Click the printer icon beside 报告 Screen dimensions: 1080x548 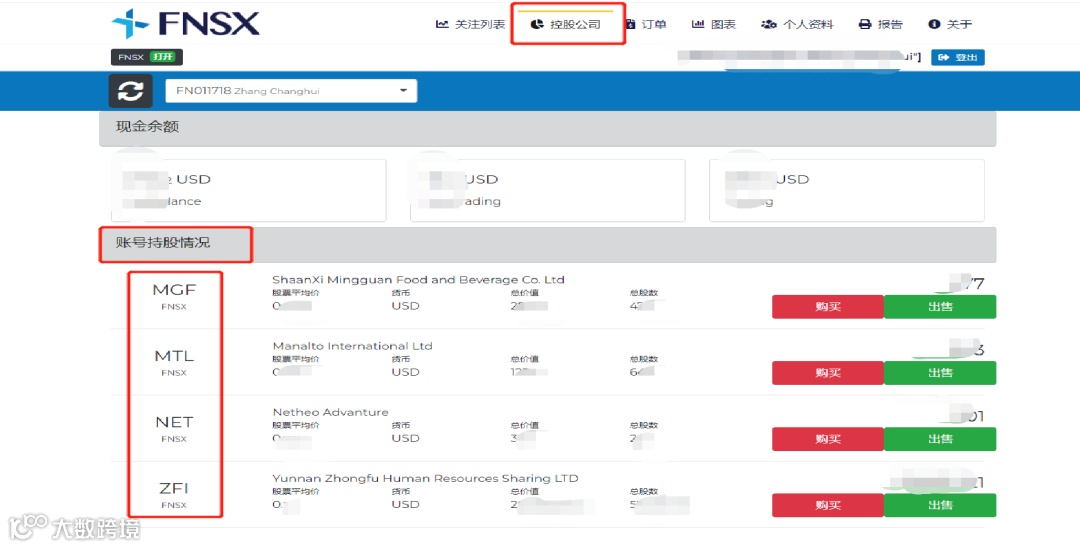865,24
